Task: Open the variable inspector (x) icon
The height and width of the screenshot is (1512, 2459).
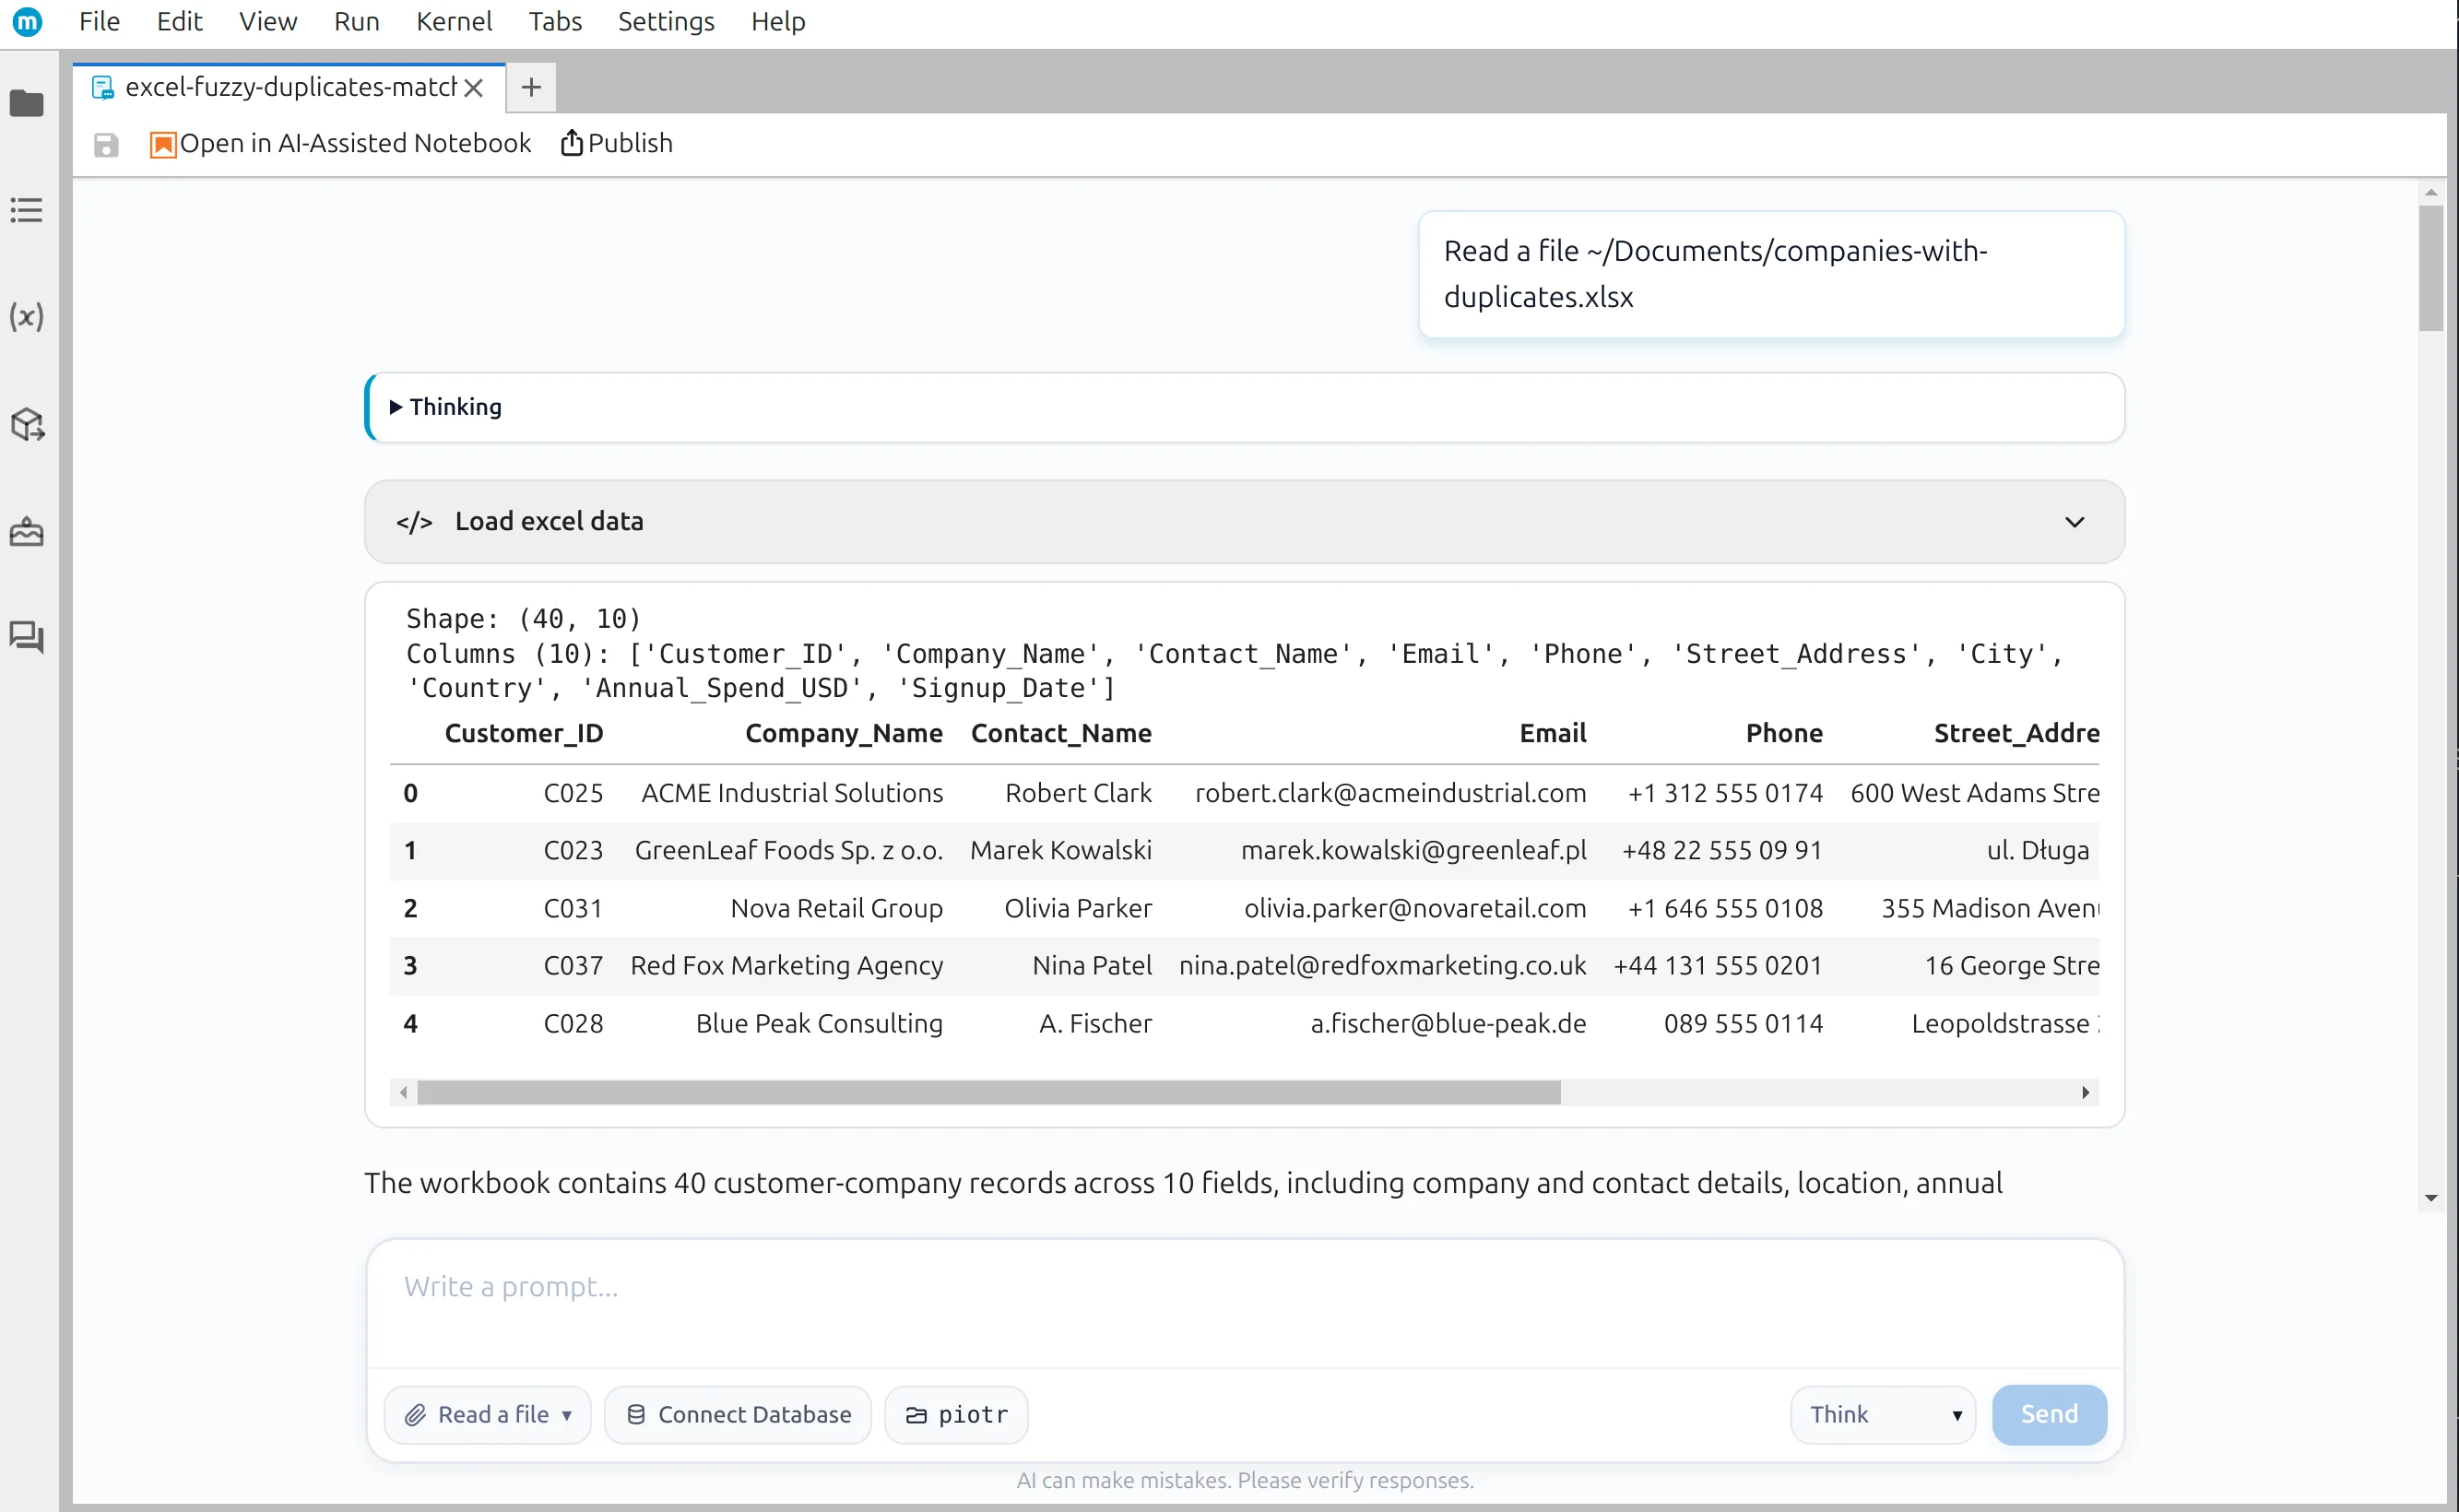Action: [27, 317]
